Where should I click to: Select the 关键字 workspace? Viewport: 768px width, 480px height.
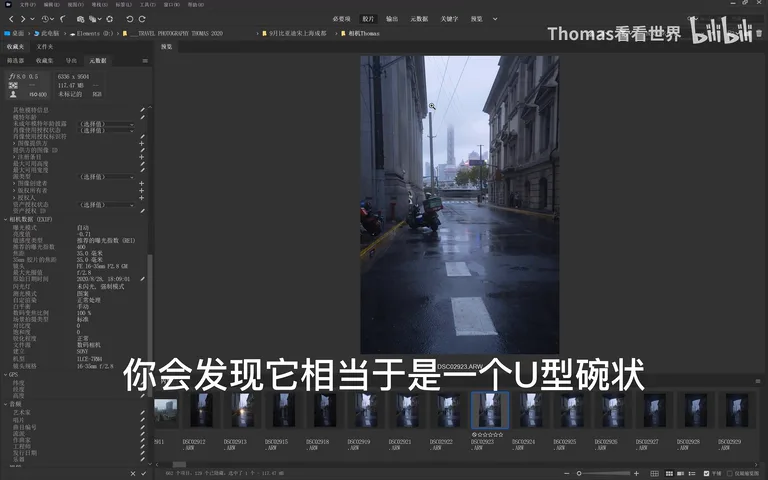pos(449,19)
